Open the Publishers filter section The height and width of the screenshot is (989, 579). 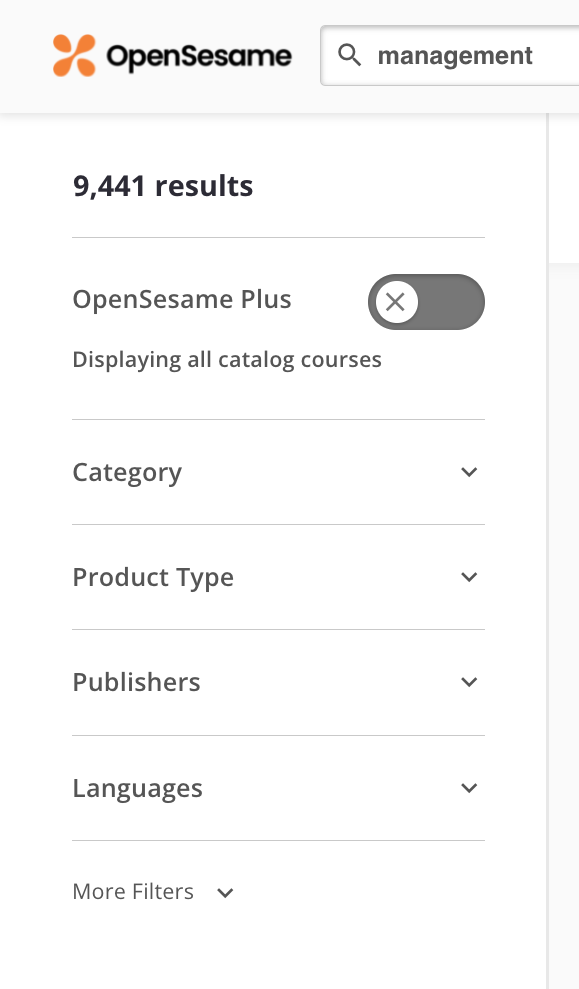[278, 682]
